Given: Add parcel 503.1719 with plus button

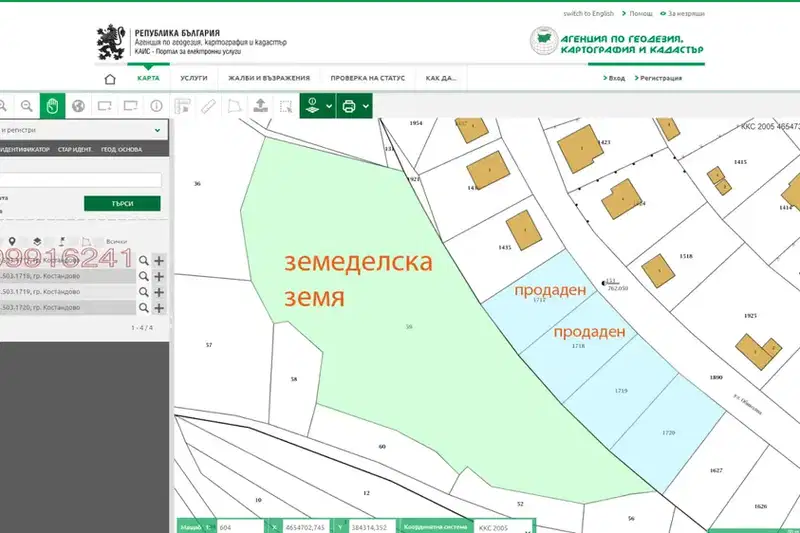Looking at the screenshot, I should pyautogui.click(x=159, y=292).
